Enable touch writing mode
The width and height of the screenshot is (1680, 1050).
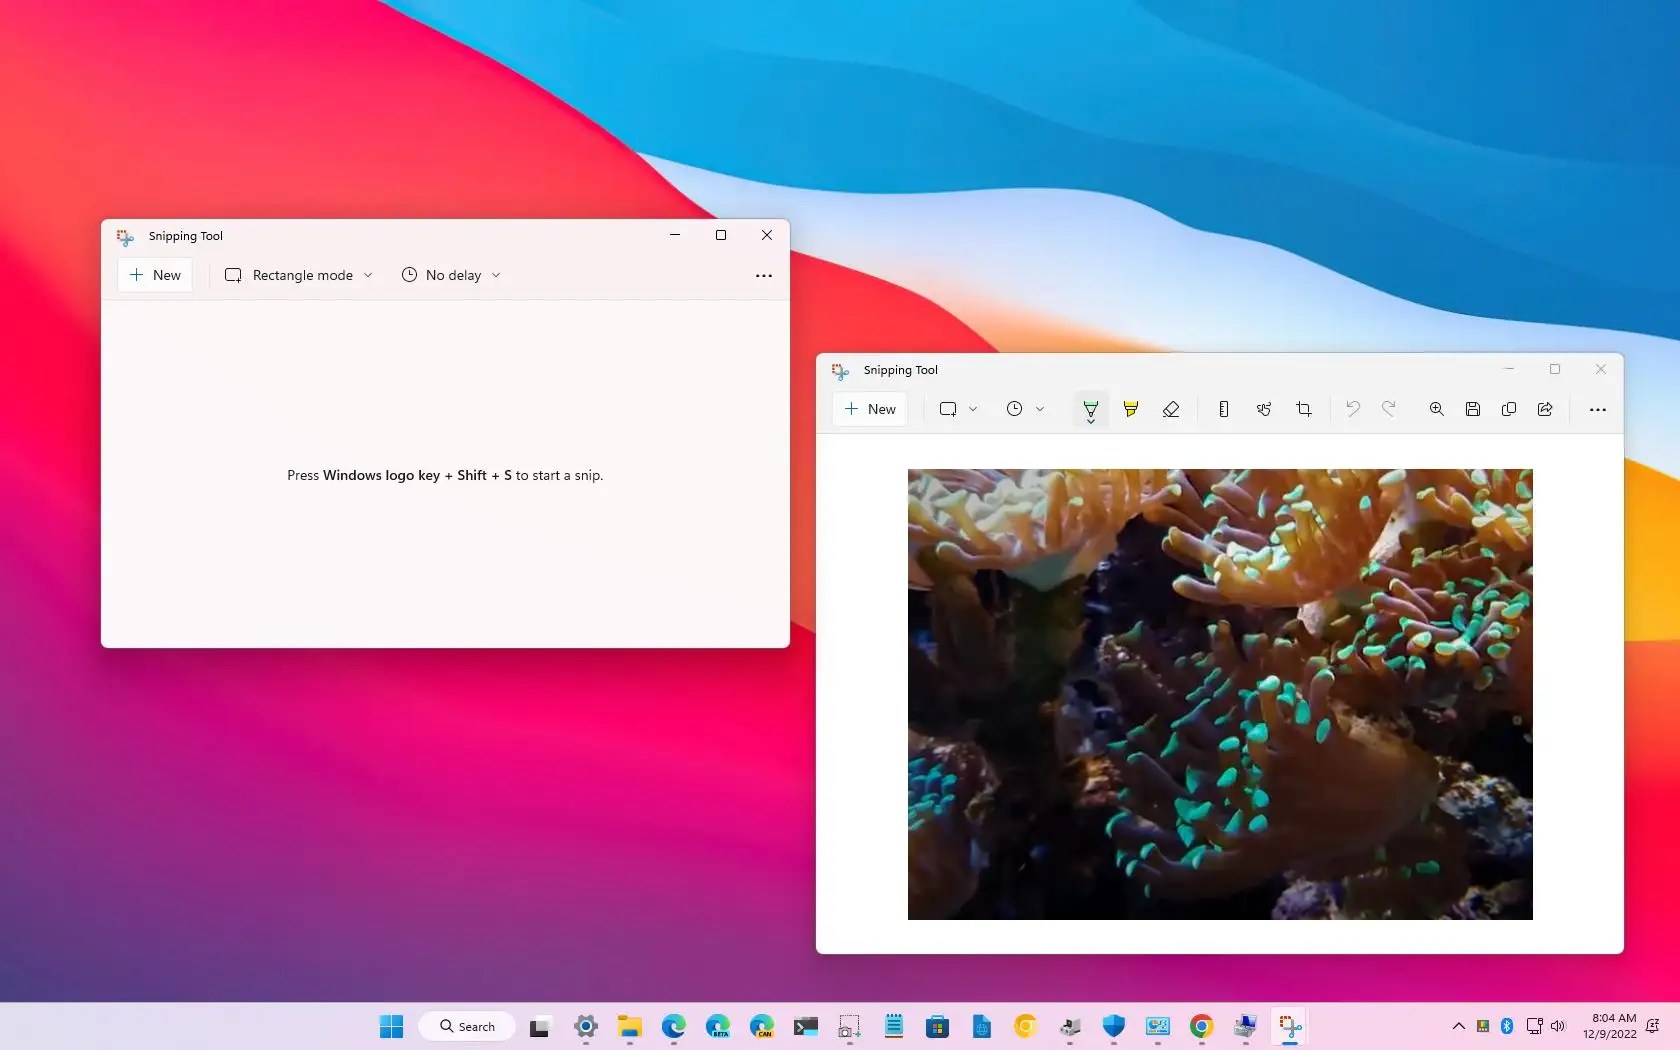pyautogui.click(x=1263, y=409)
